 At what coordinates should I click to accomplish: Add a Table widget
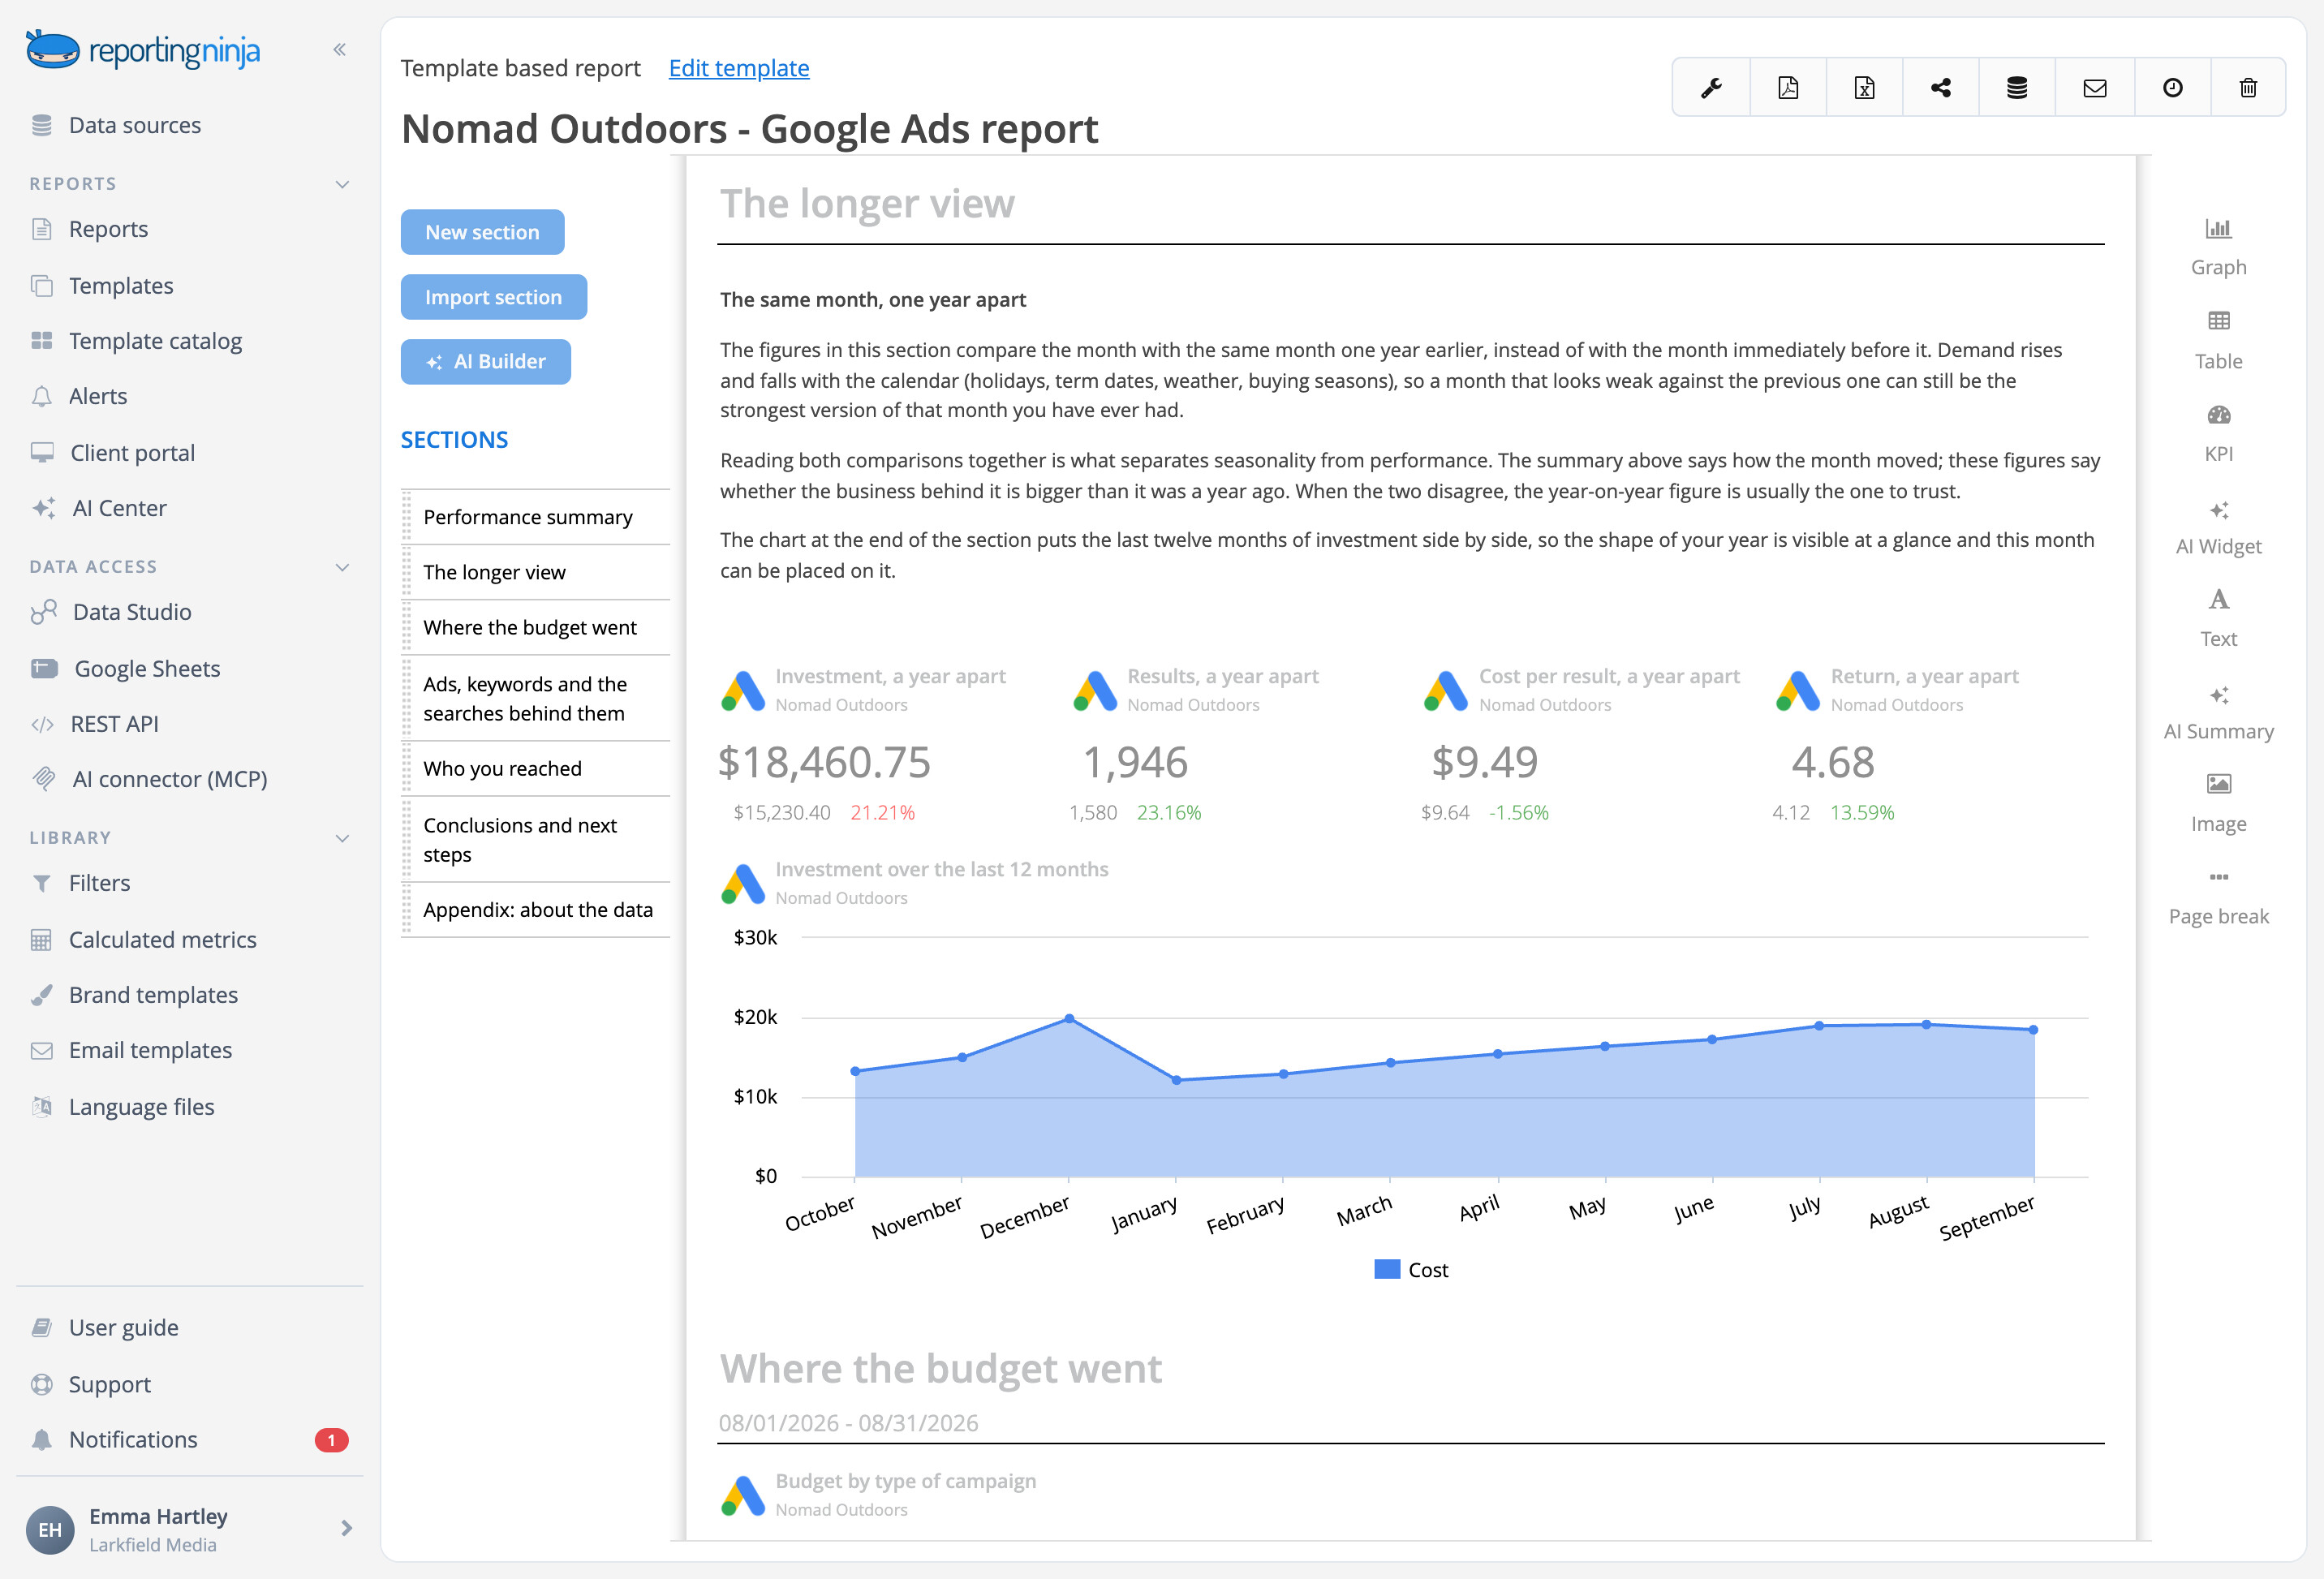(x=2218, y=340)
